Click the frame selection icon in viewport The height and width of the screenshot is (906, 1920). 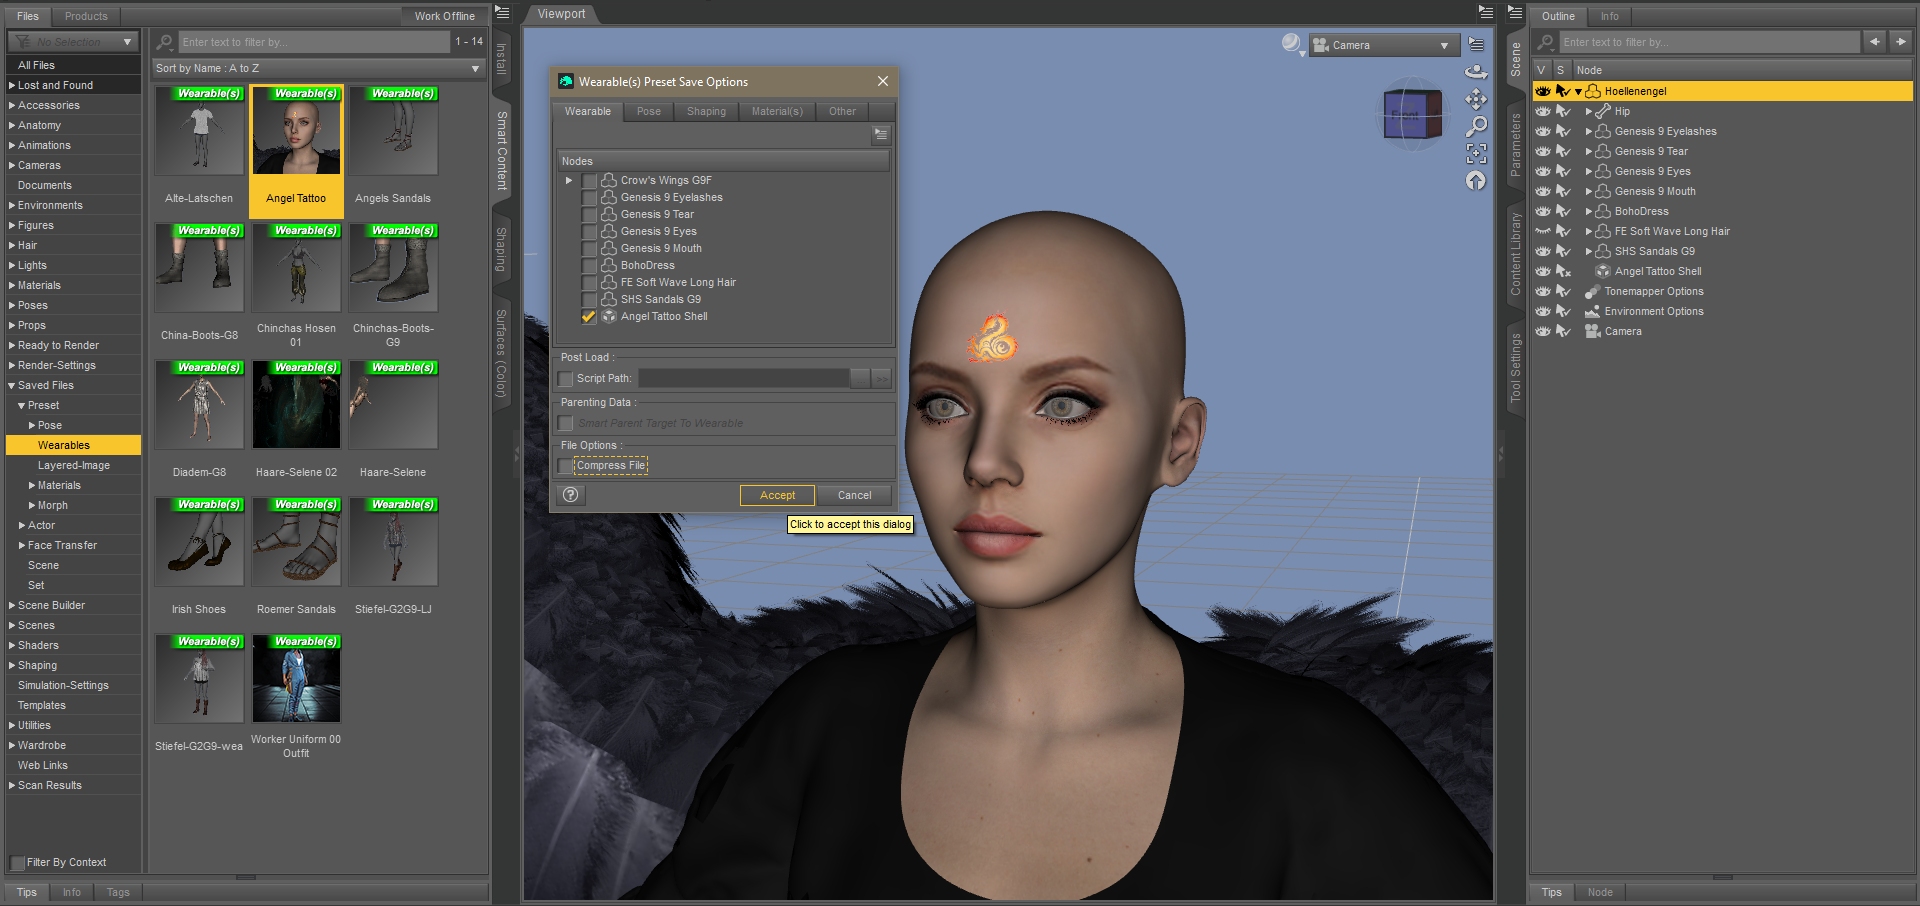click(1476, 153)
